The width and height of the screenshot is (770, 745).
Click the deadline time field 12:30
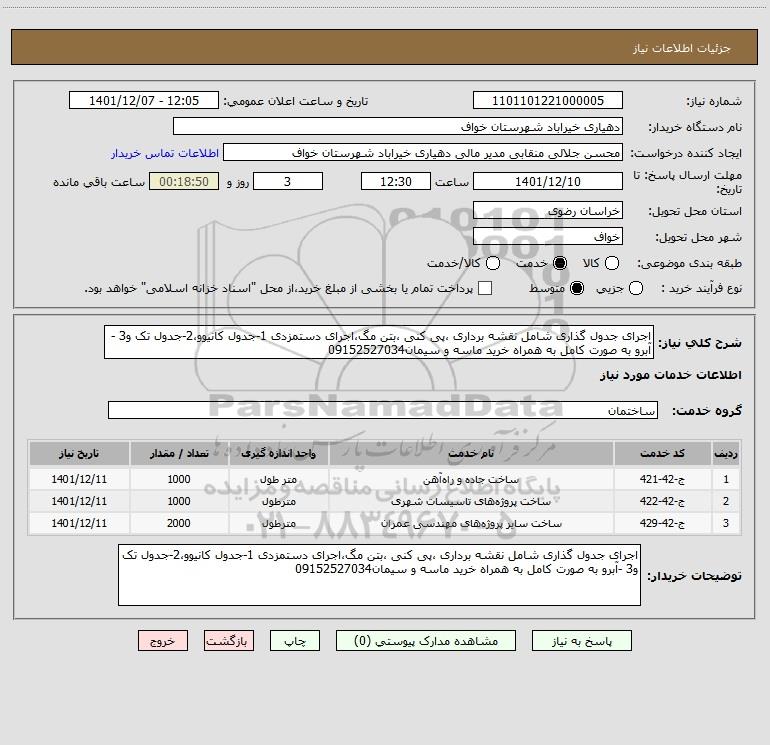point(396,181)
